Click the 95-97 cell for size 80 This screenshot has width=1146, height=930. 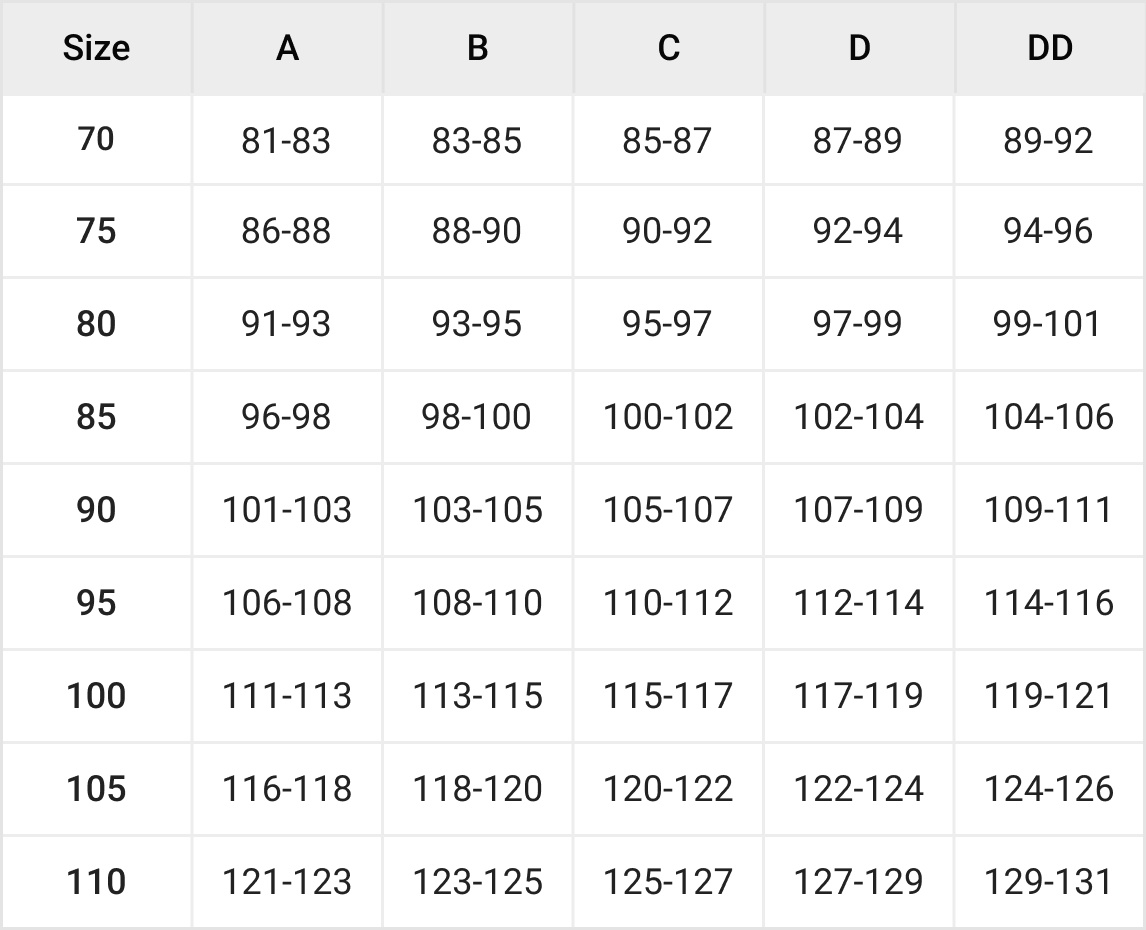tap(667, 325)
